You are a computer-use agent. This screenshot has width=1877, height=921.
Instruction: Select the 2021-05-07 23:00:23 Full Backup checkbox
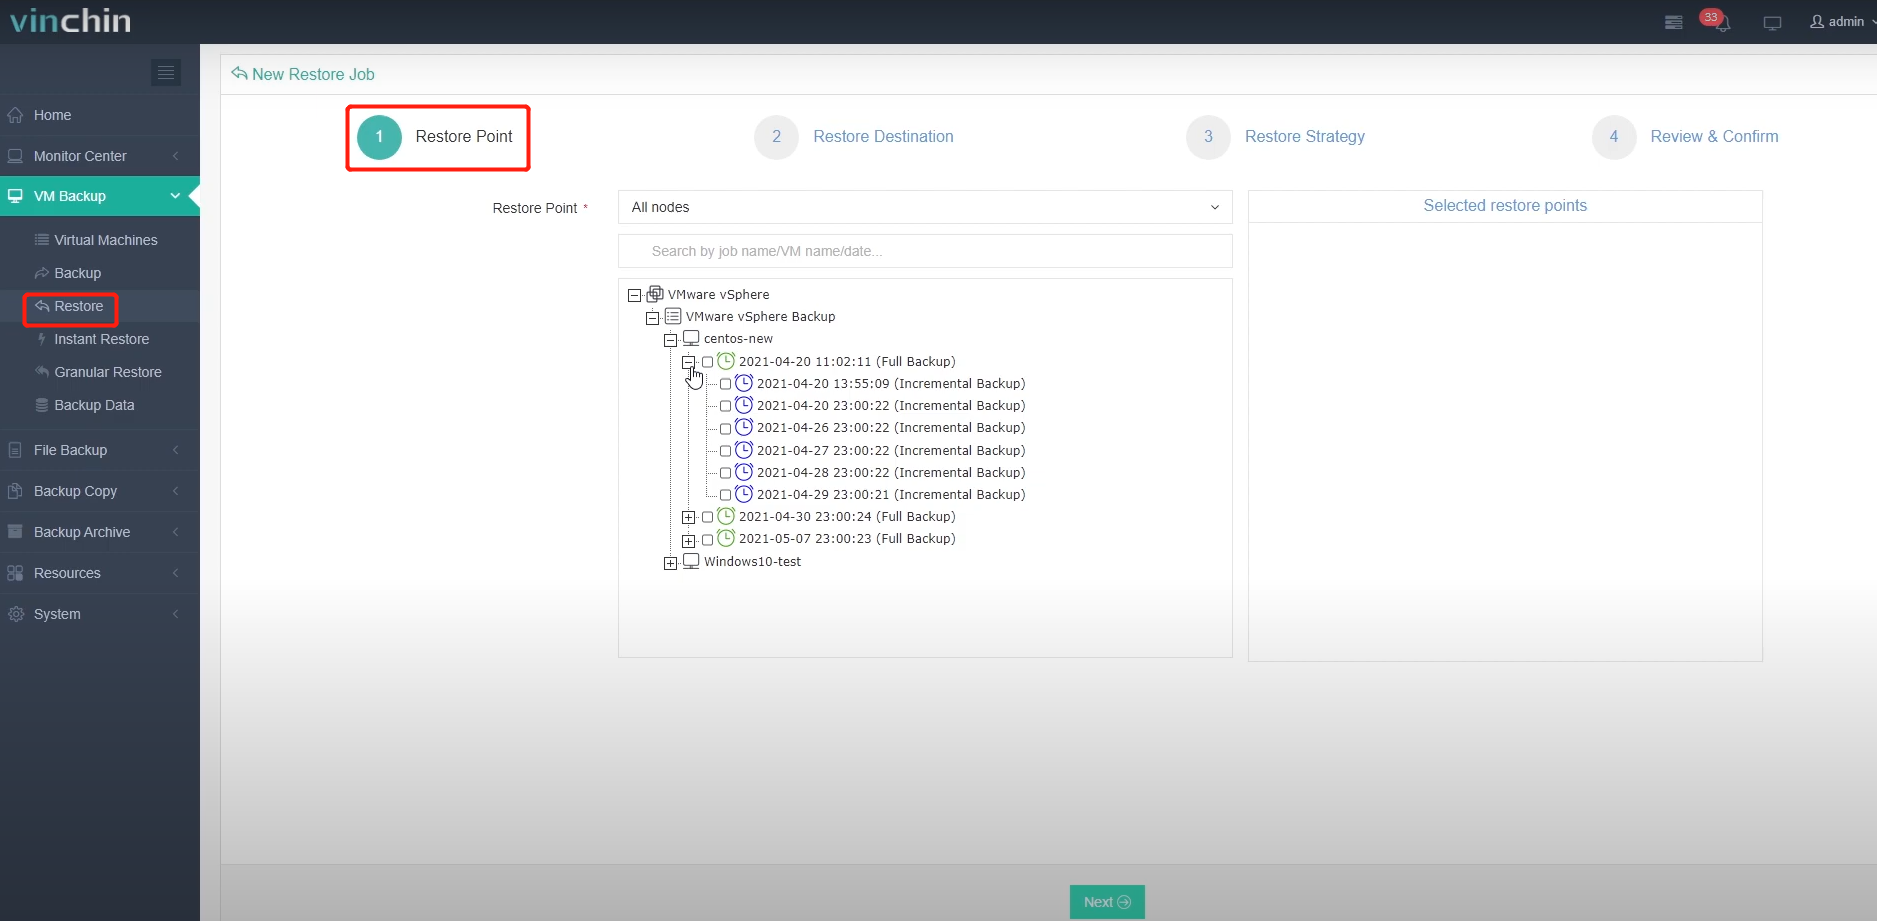click(x=708, y=540)
